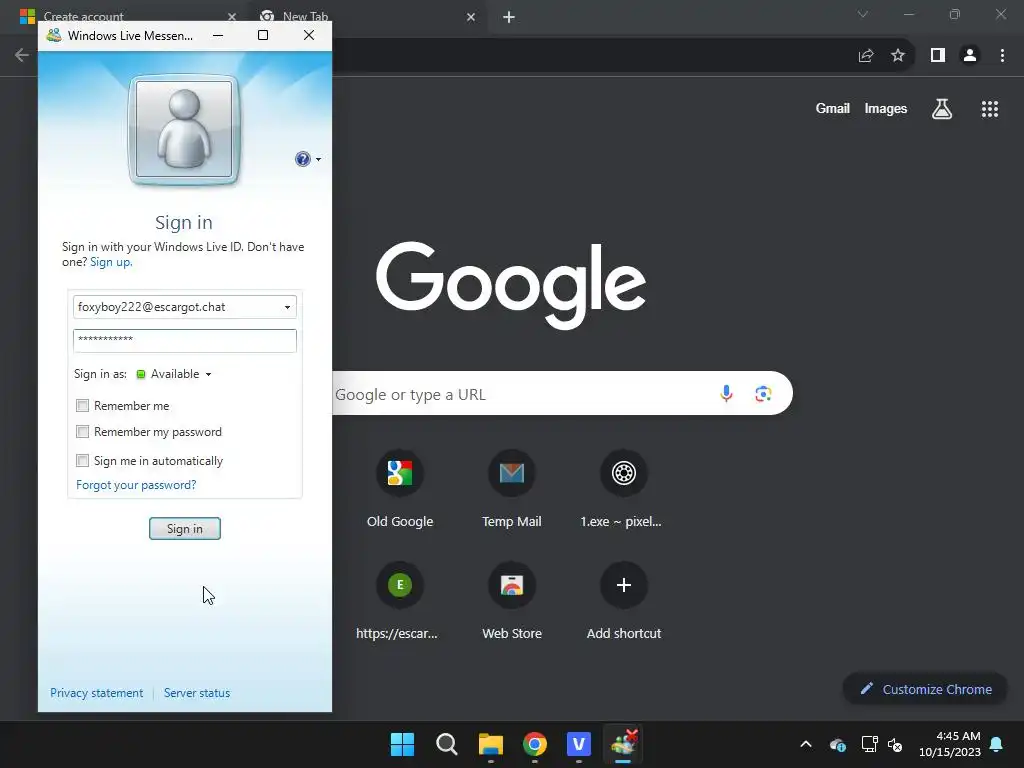Tick the Remember my password checkbox
1024x768 pixels.
[82, 432]
